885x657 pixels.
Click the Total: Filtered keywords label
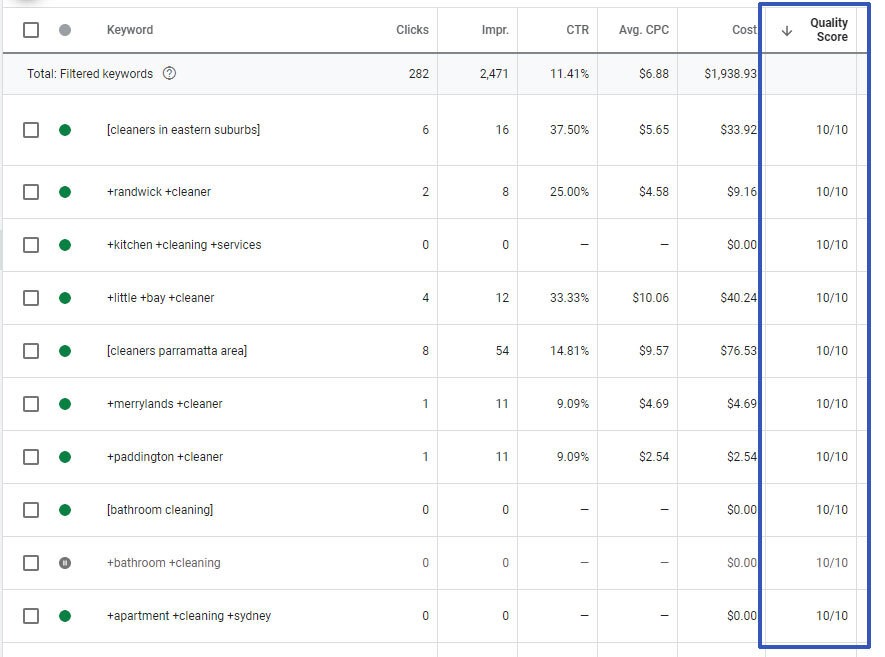coord(90,74)
